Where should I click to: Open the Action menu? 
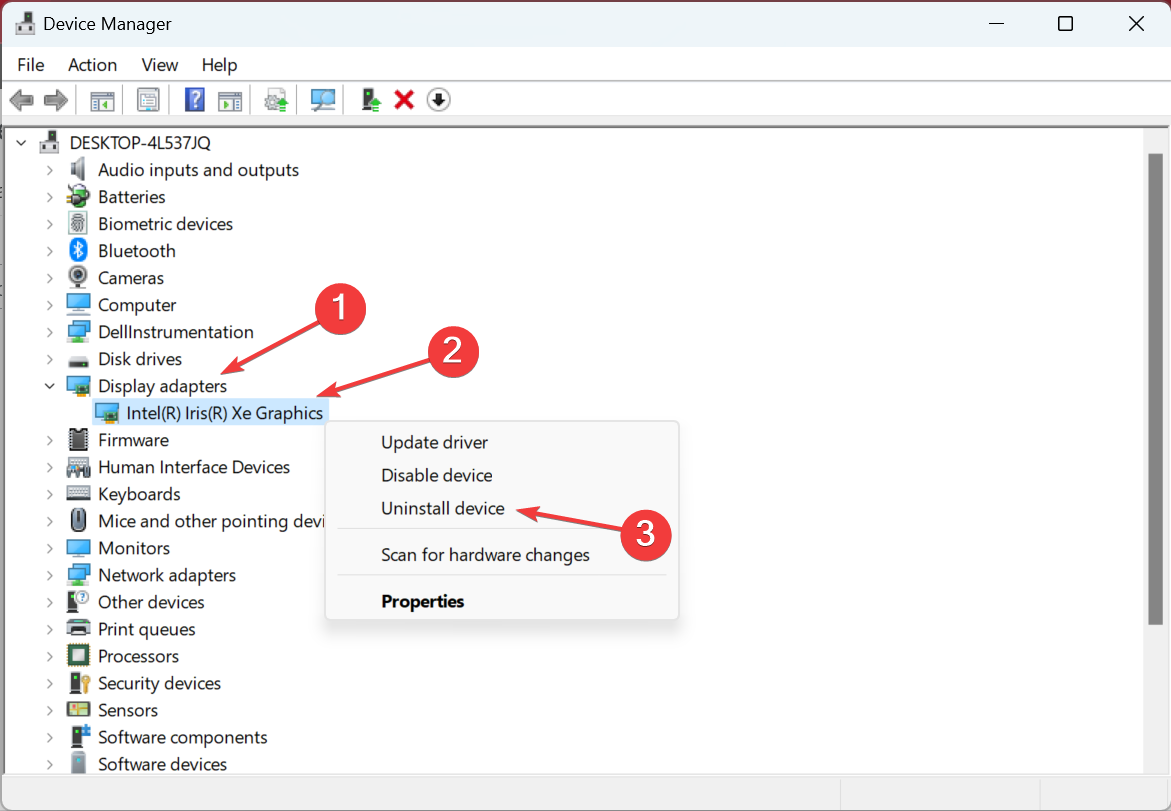[93, 65]
